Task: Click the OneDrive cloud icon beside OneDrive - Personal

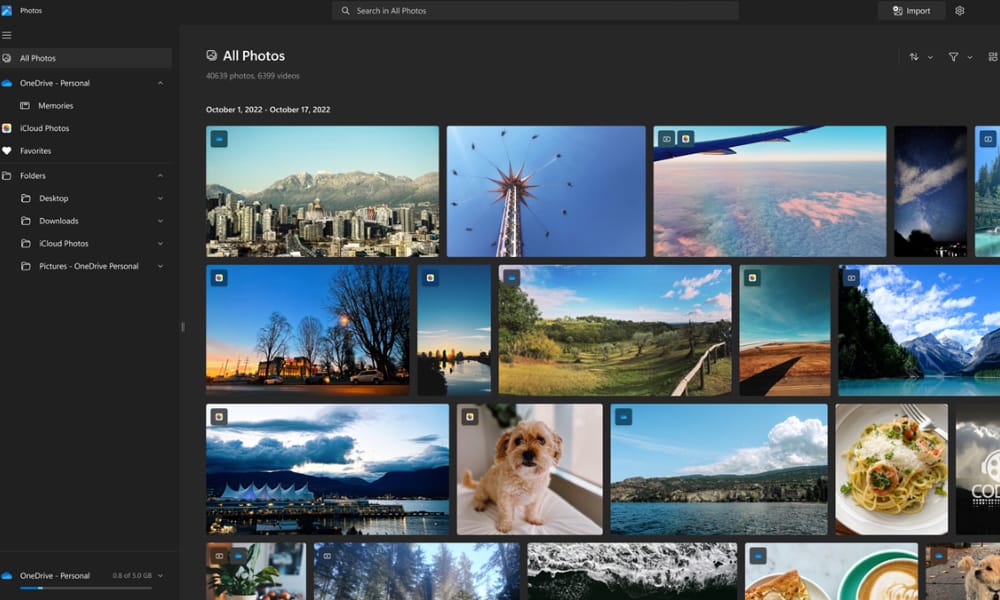Action: coord(7,83)
